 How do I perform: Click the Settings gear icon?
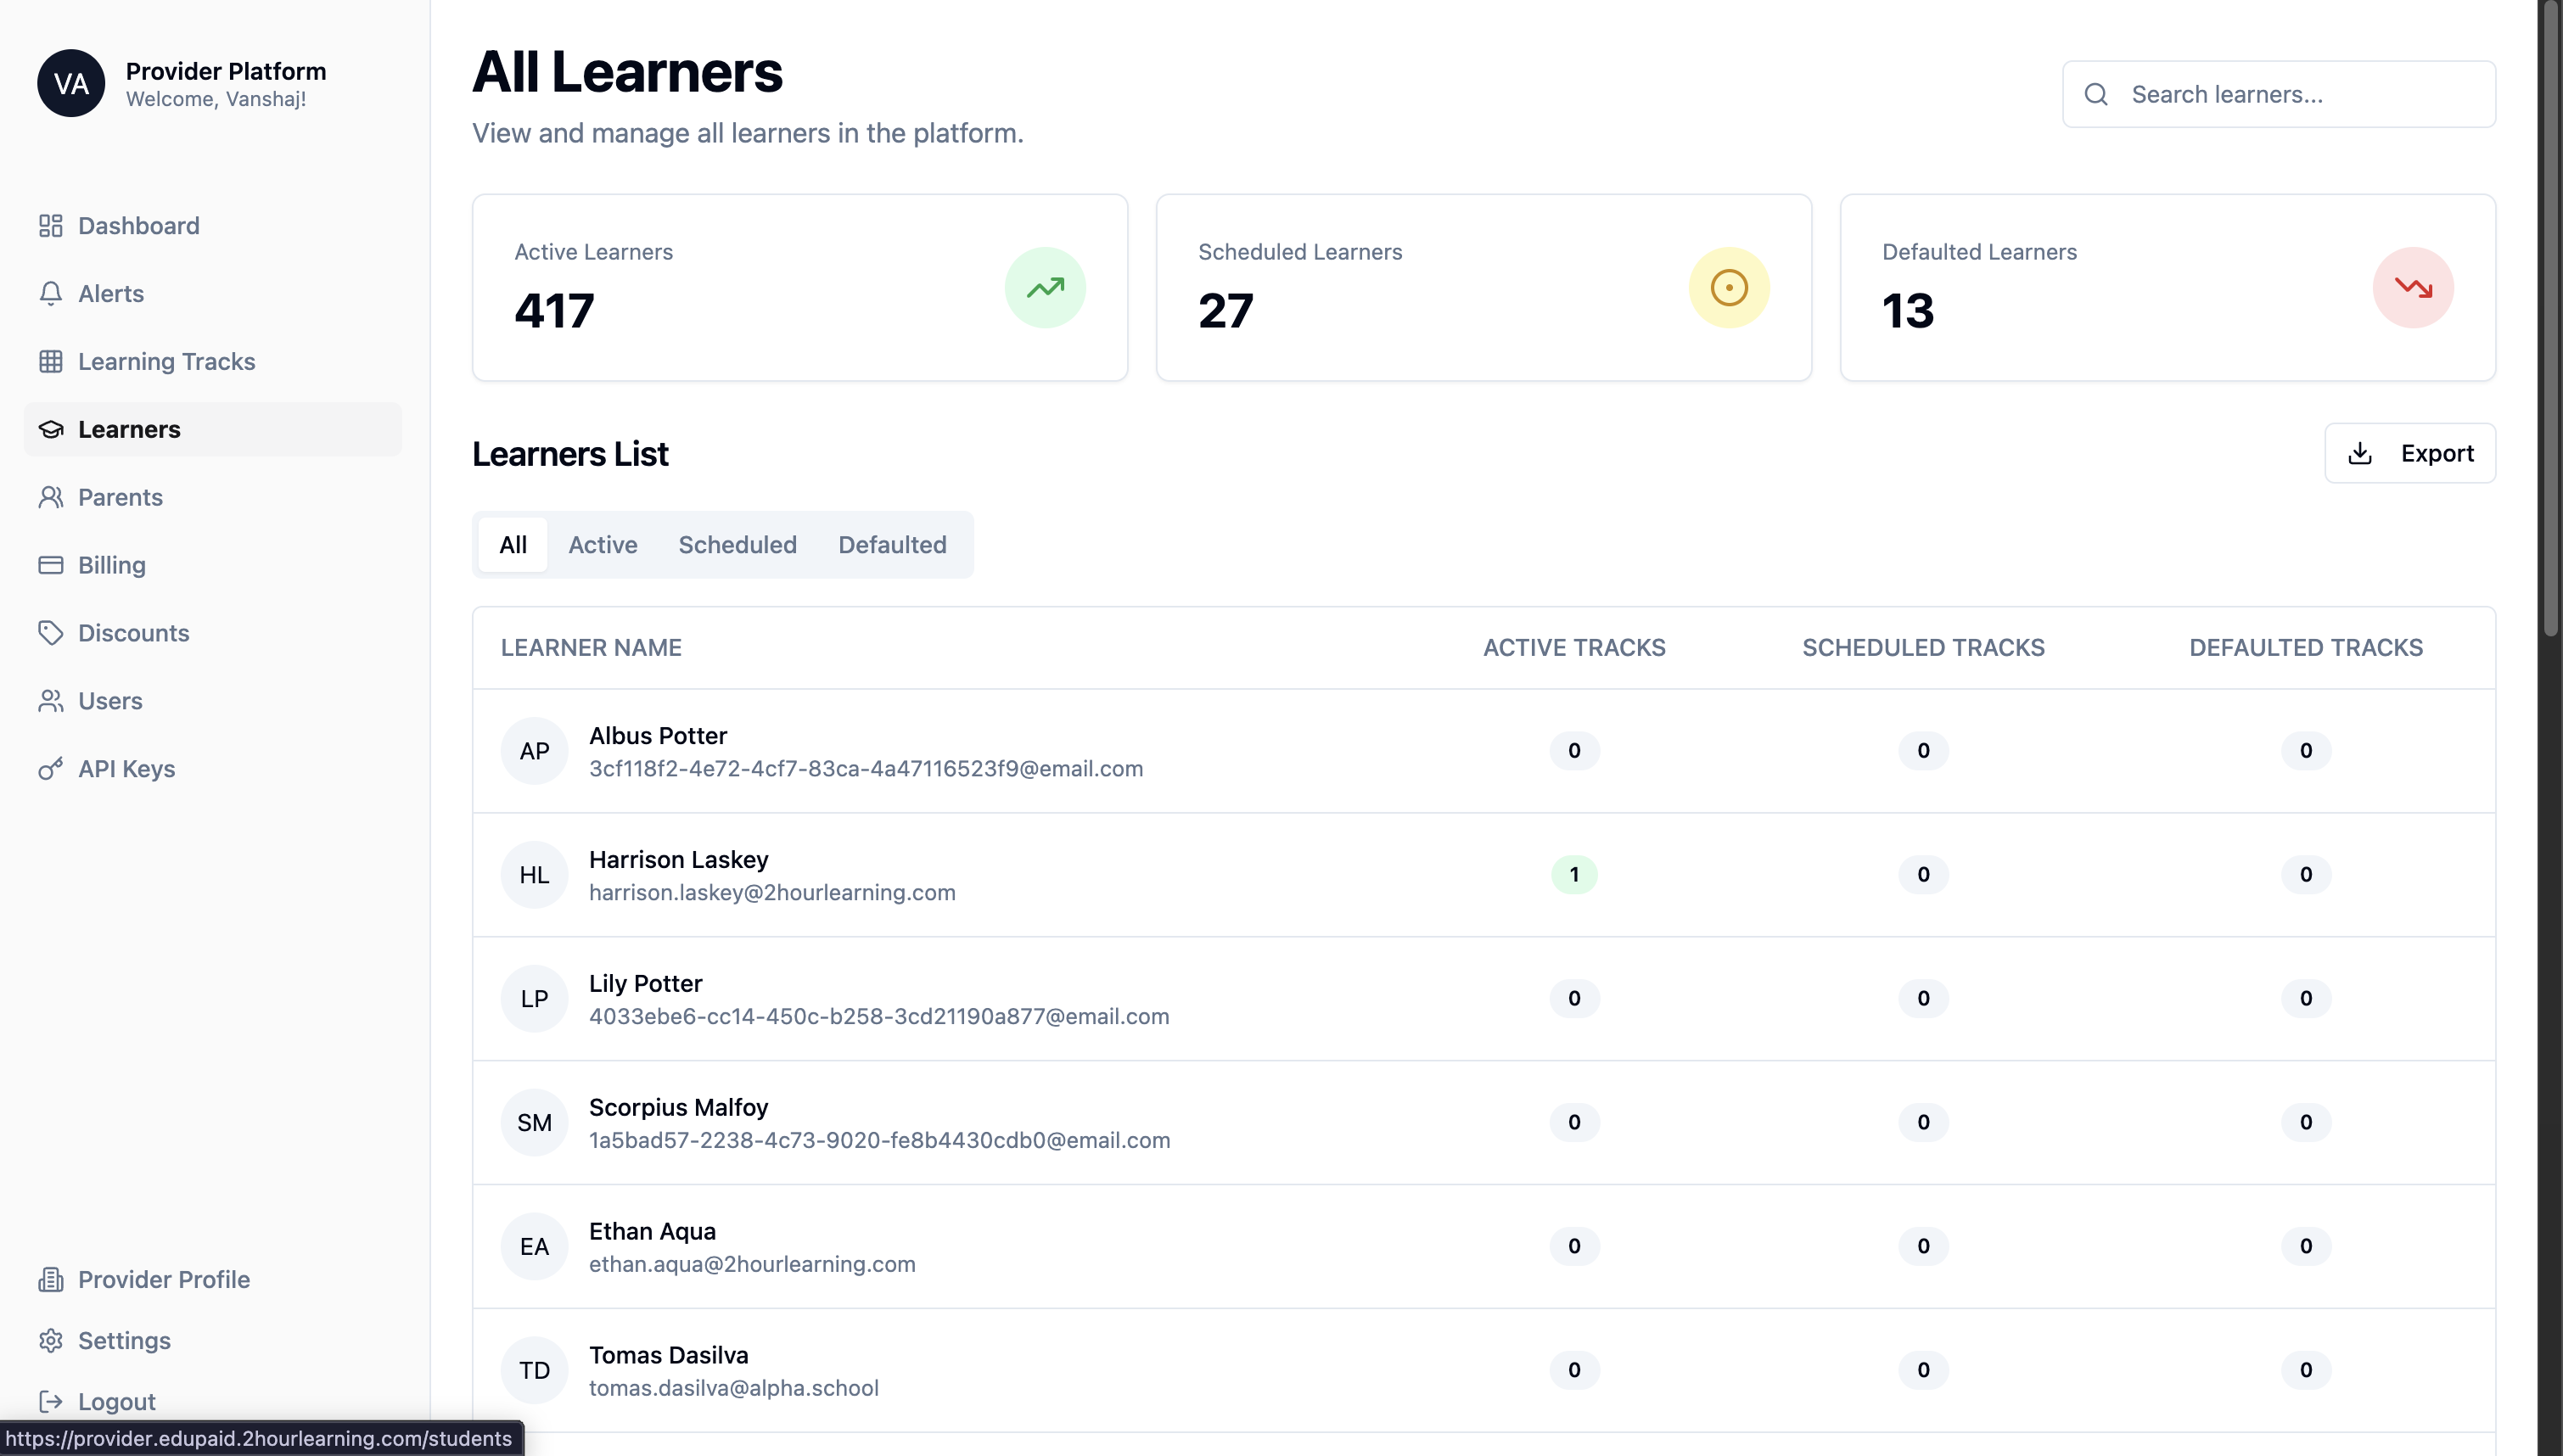tap(51, 1340)
